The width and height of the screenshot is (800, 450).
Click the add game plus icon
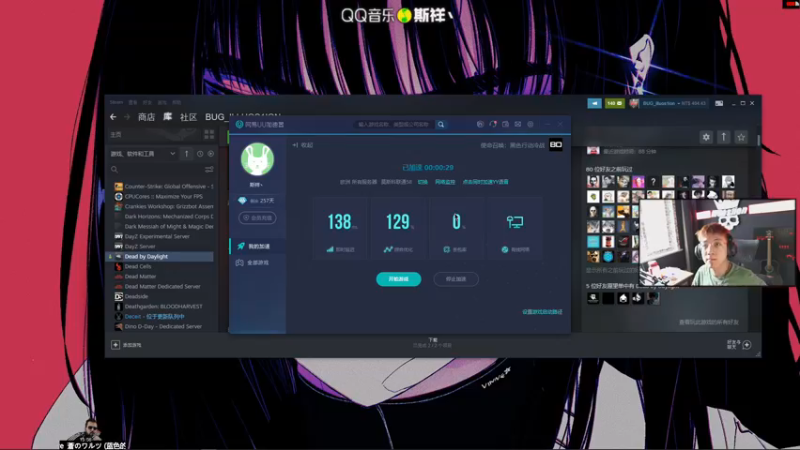click(x=115, y=345)
